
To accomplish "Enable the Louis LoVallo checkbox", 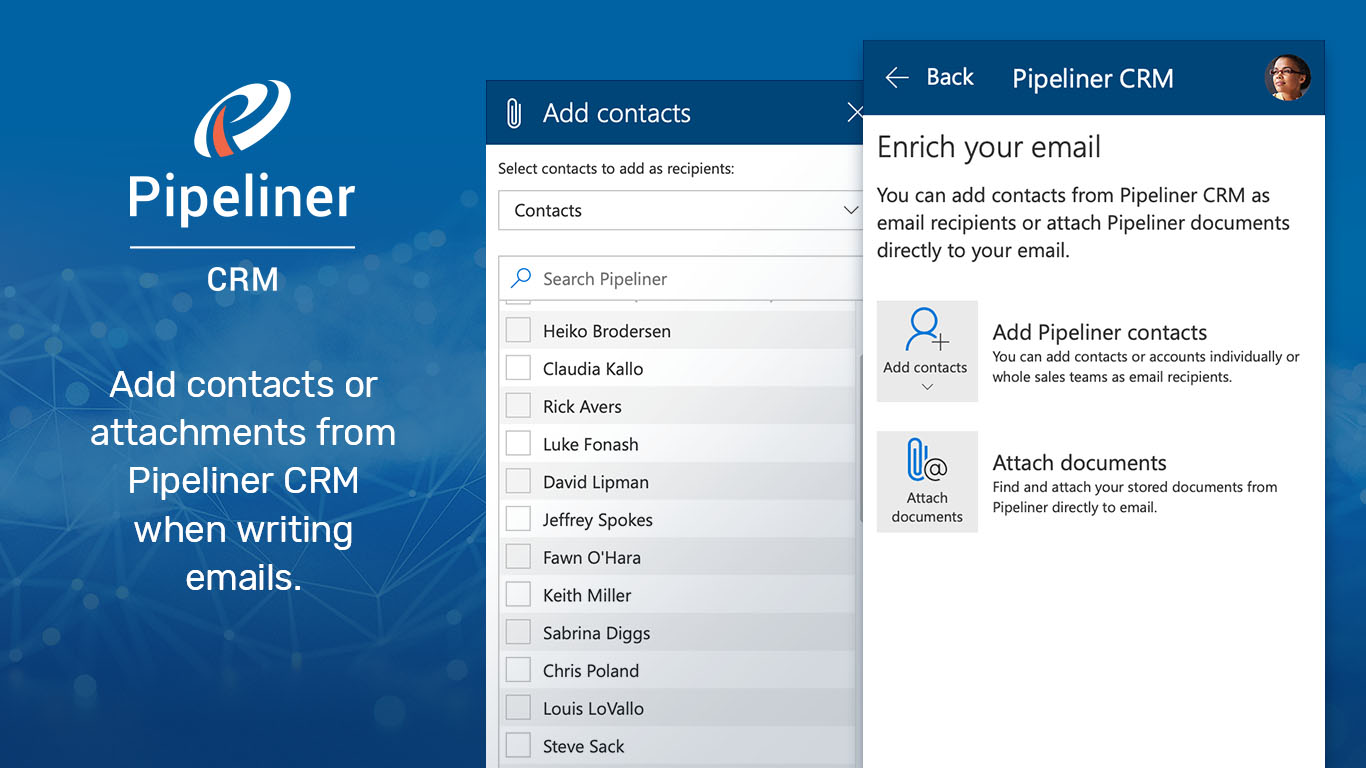I will [x=518, y=708].
